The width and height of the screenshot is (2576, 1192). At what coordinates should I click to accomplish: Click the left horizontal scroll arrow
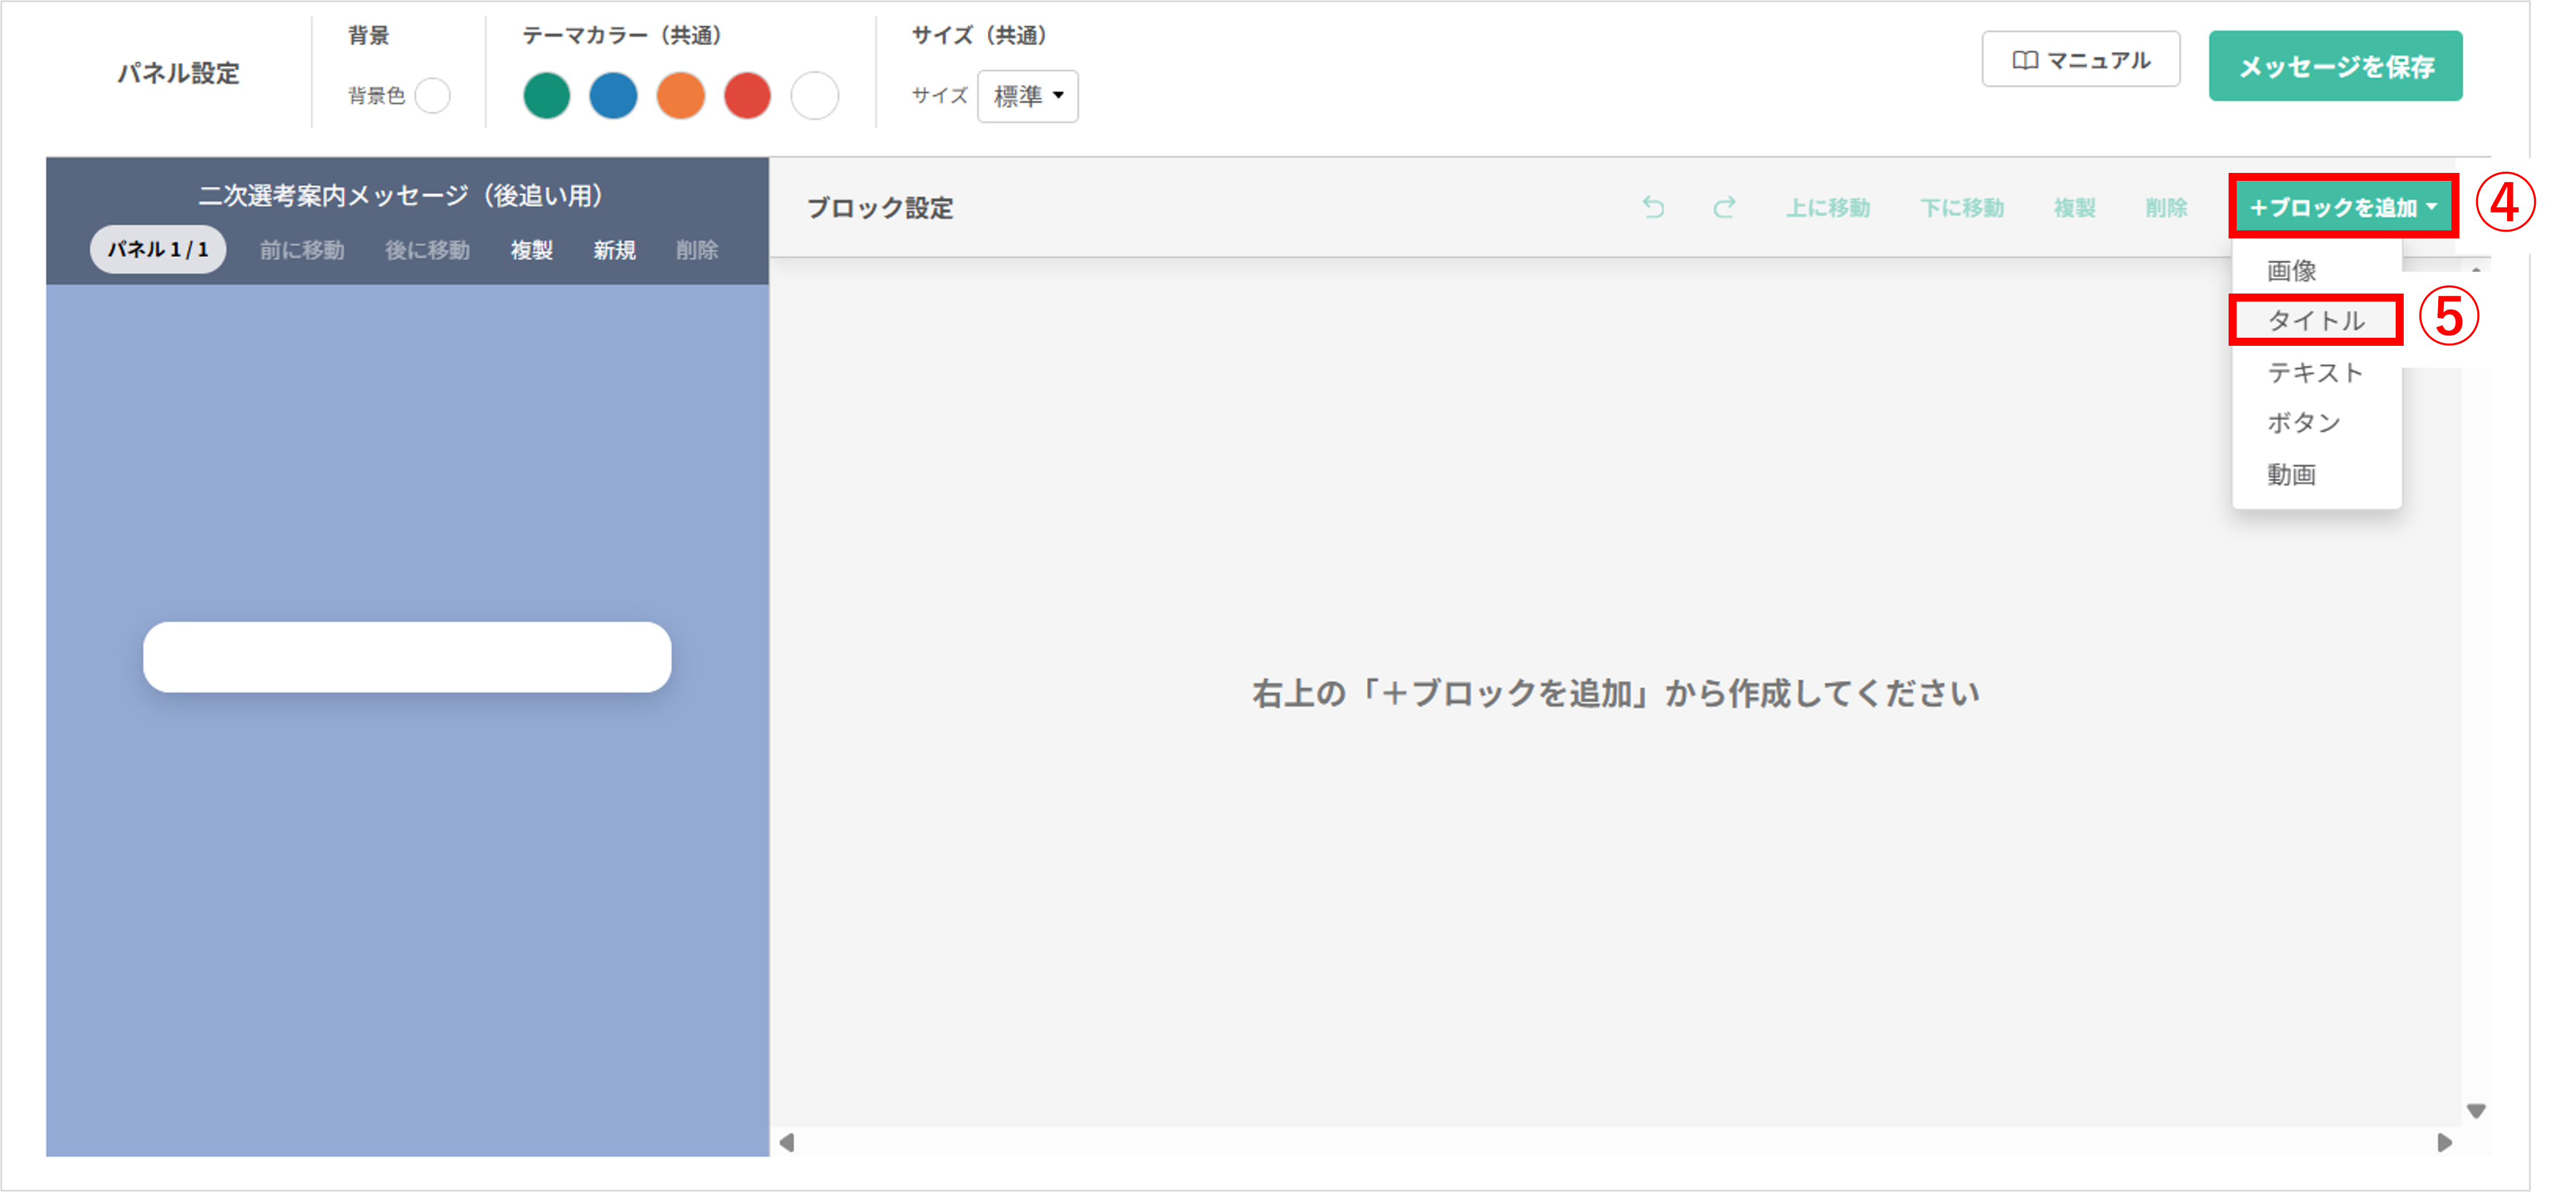pos(787,1142)
